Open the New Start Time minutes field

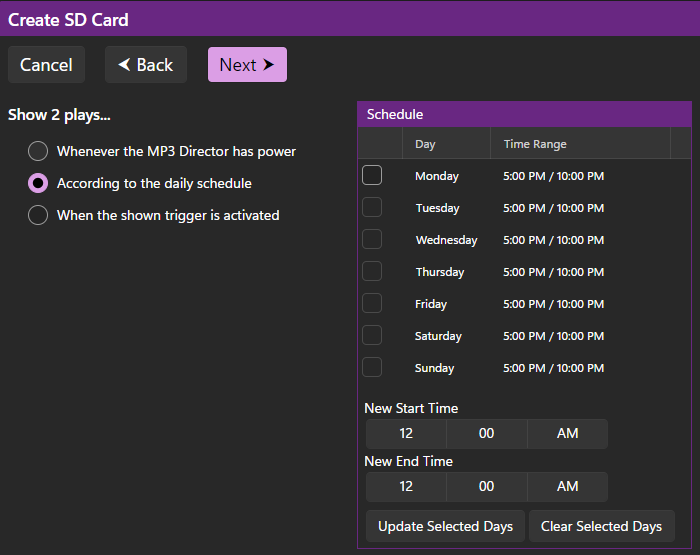[x=486, y=434]
